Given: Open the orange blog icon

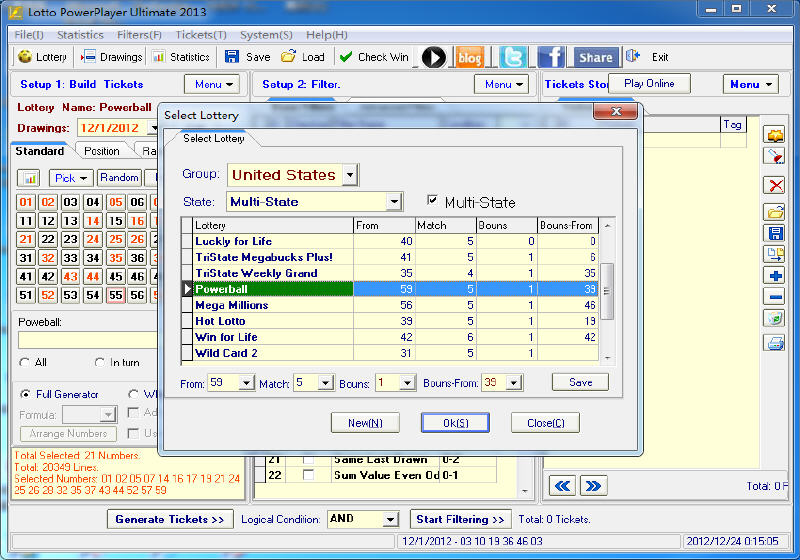Looking at the screenshot, I should [469, 58].
